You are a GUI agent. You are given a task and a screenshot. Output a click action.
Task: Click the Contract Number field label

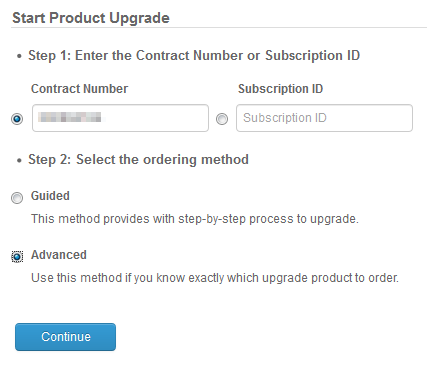tap(79, 89)
